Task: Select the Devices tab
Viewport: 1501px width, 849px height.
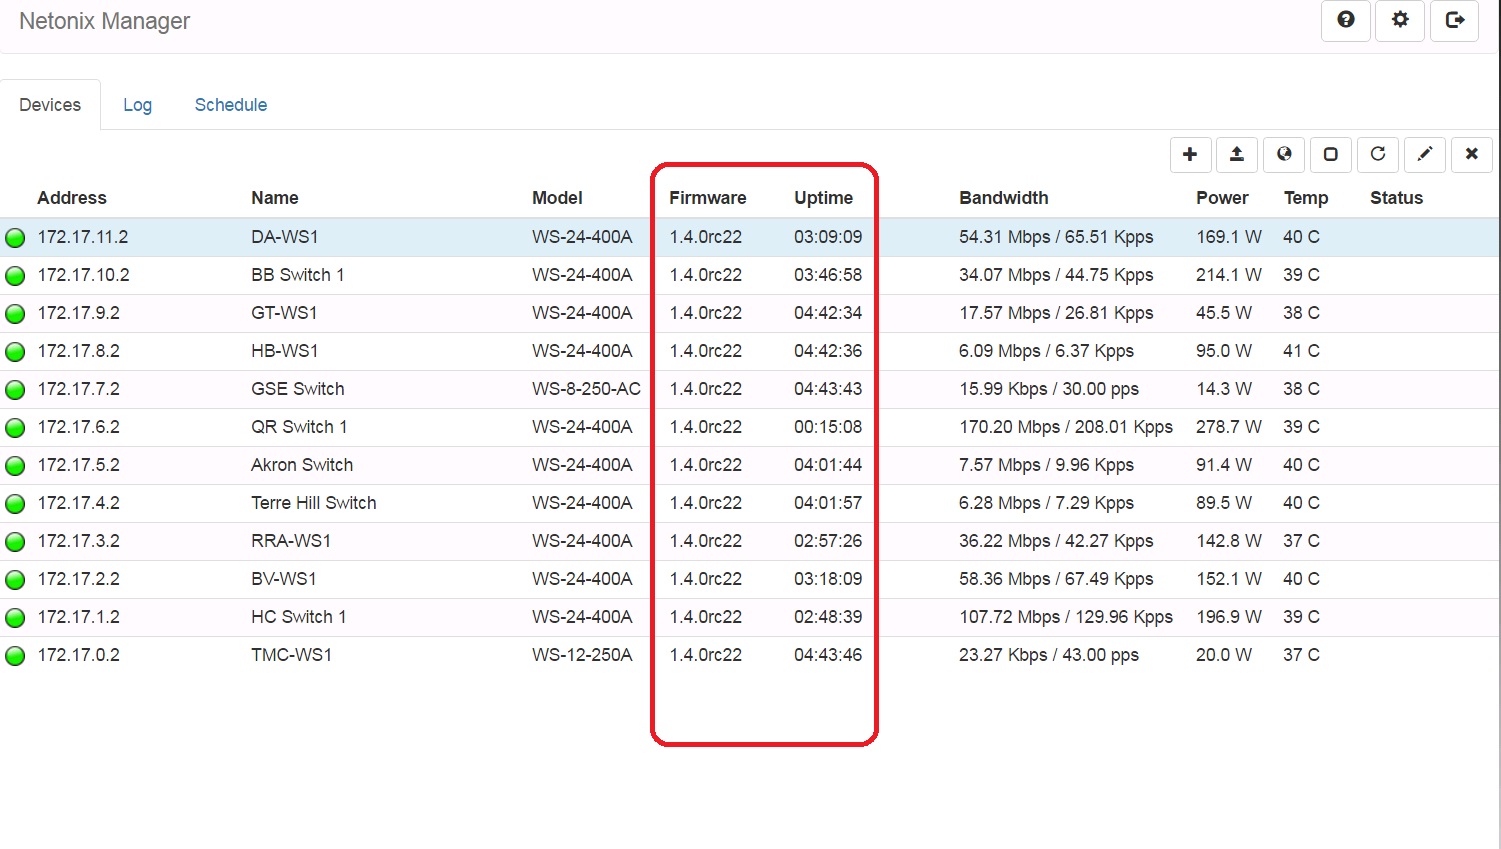Action: [x=50, y=105]
